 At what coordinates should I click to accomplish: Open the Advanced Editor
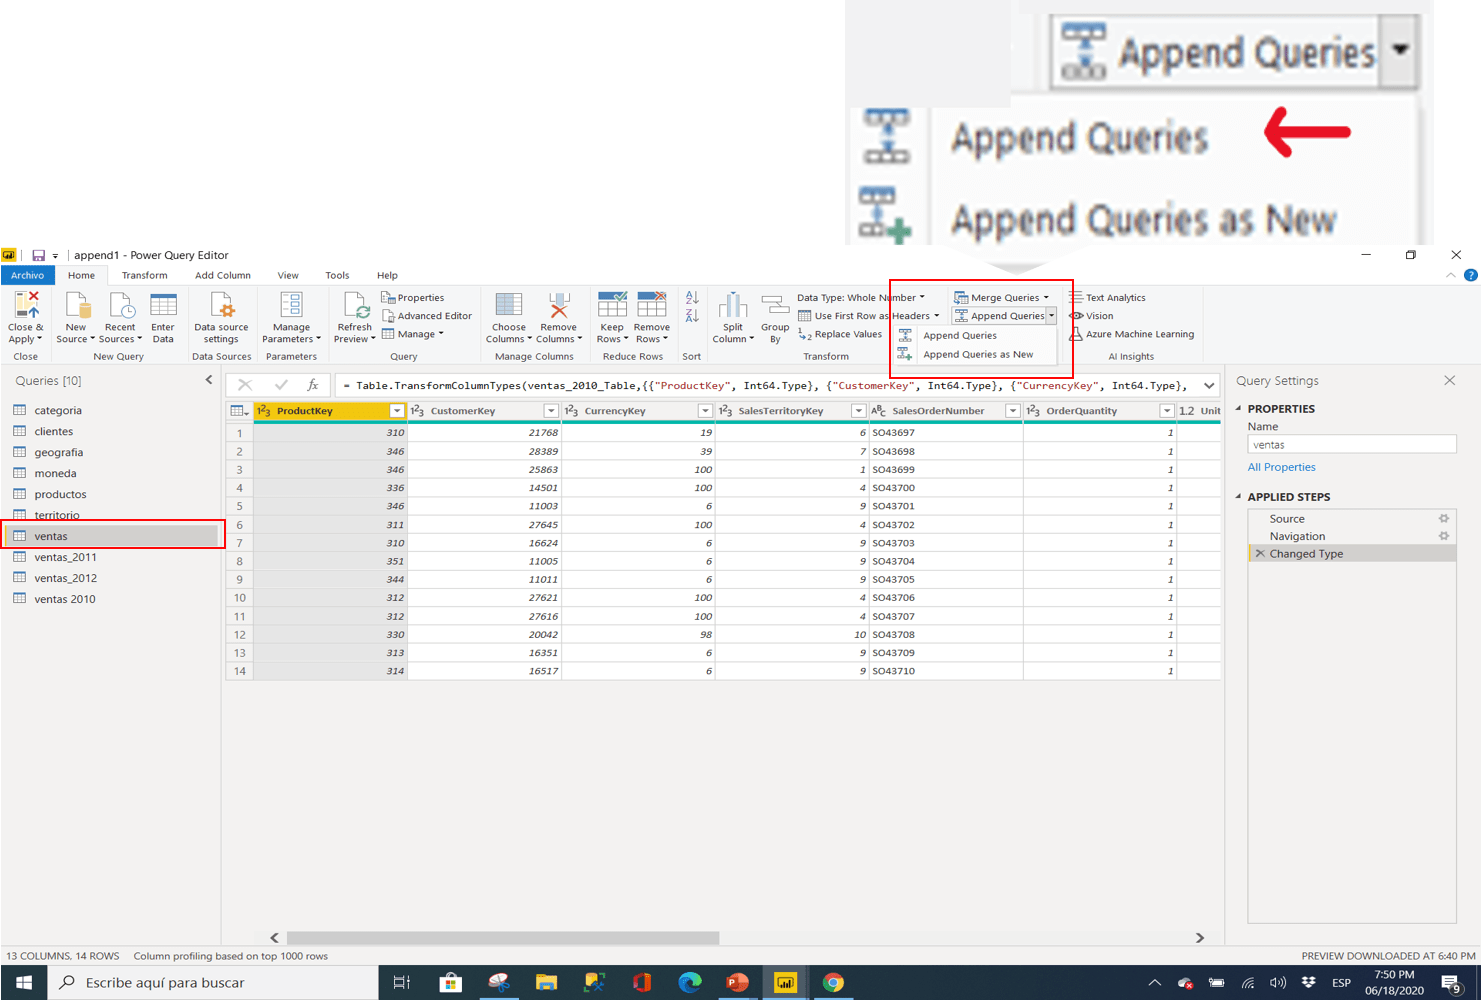click(x=428, y=315)
